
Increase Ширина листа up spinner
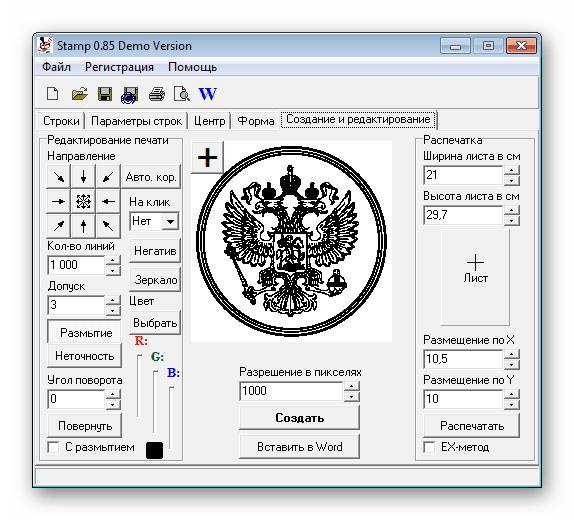tap(511, 170)
